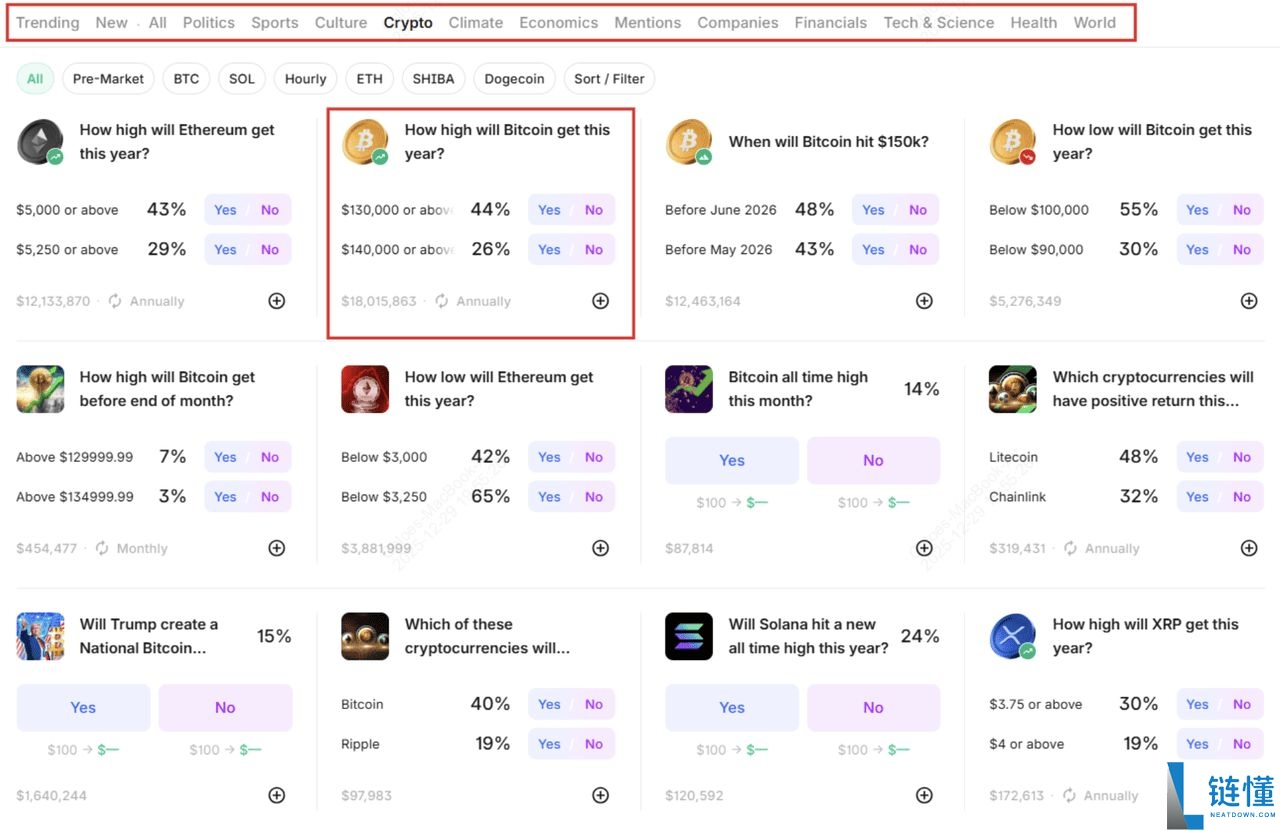
Task: Open thumbnail for 'Which of these cryptocurrencies will...' market
Action: point(365,636)
